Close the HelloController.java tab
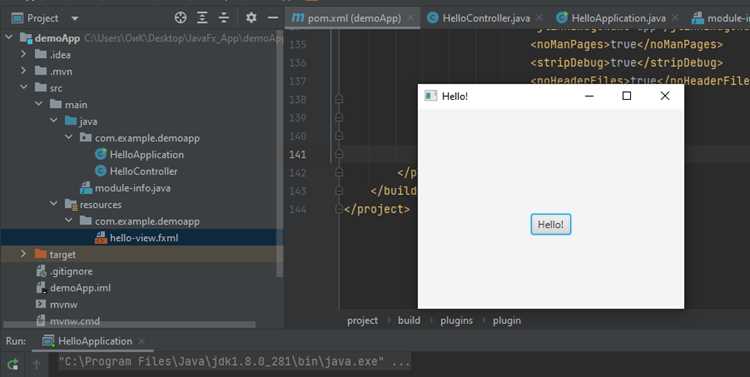 point(539,18)
